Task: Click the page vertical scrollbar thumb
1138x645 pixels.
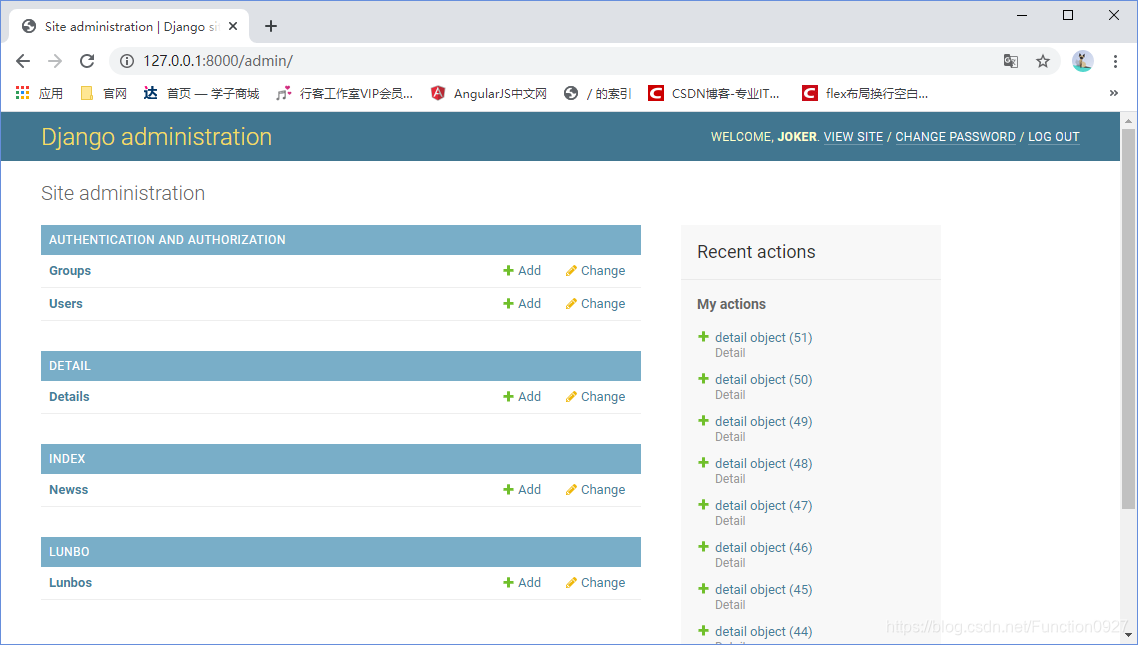Action: click(1129, 319)
